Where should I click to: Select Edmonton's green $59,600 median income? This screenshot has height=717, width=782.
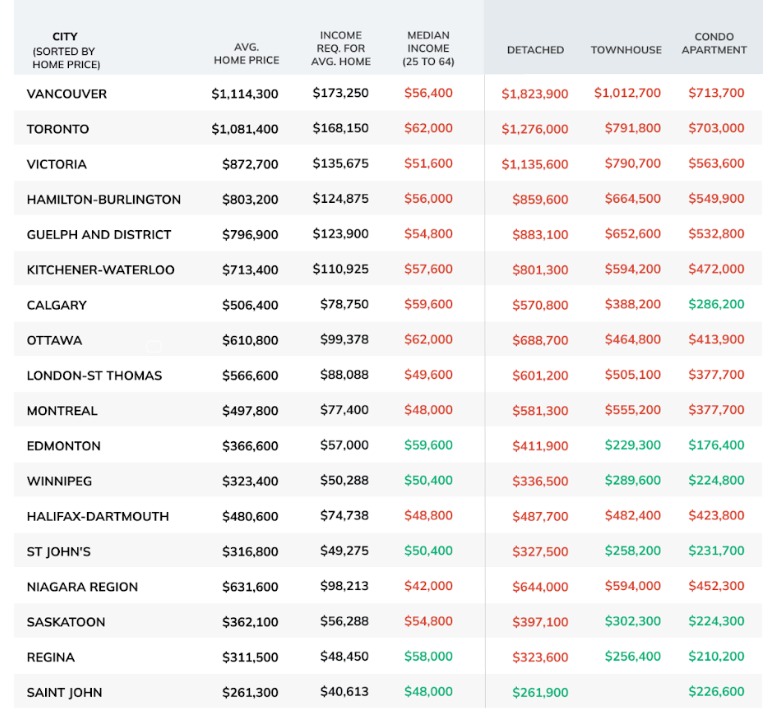(428, 445)
